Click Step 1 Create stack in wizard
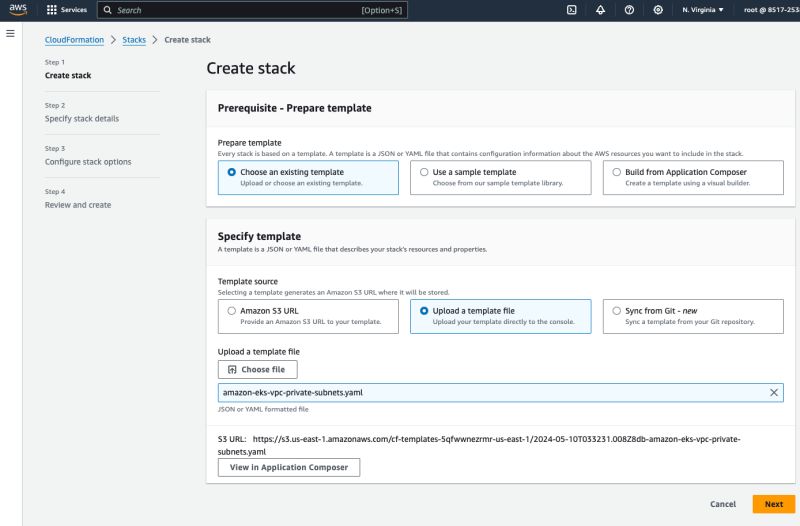The height and width of the screenshot is (526, 800). [x=68, y=76]
